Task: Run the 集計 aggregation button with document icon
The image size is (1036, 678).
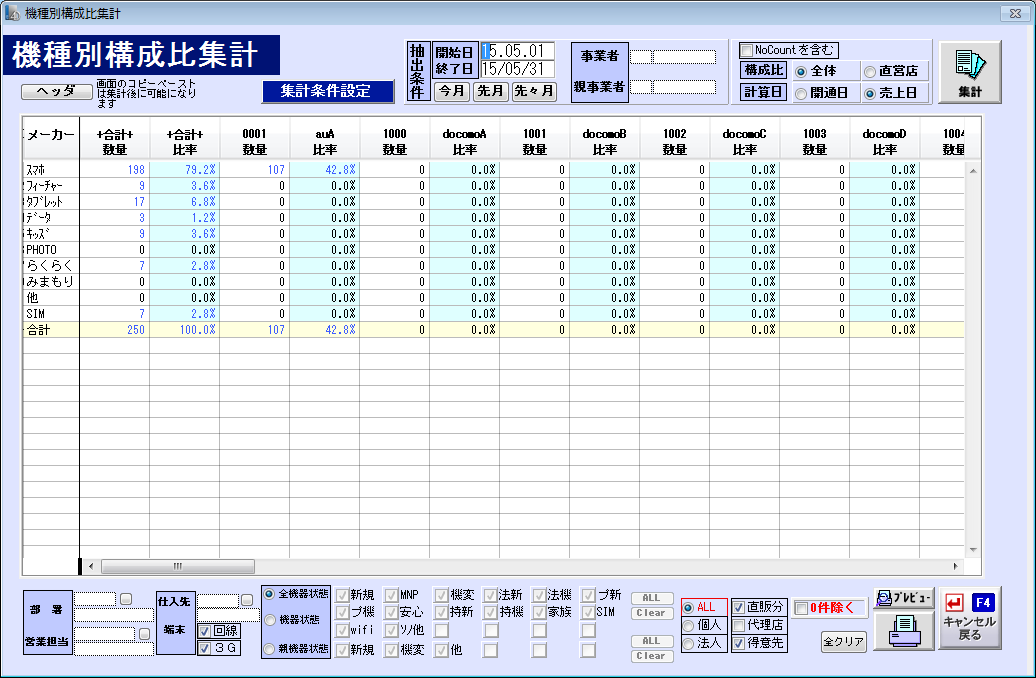Action: pos(970,72)
